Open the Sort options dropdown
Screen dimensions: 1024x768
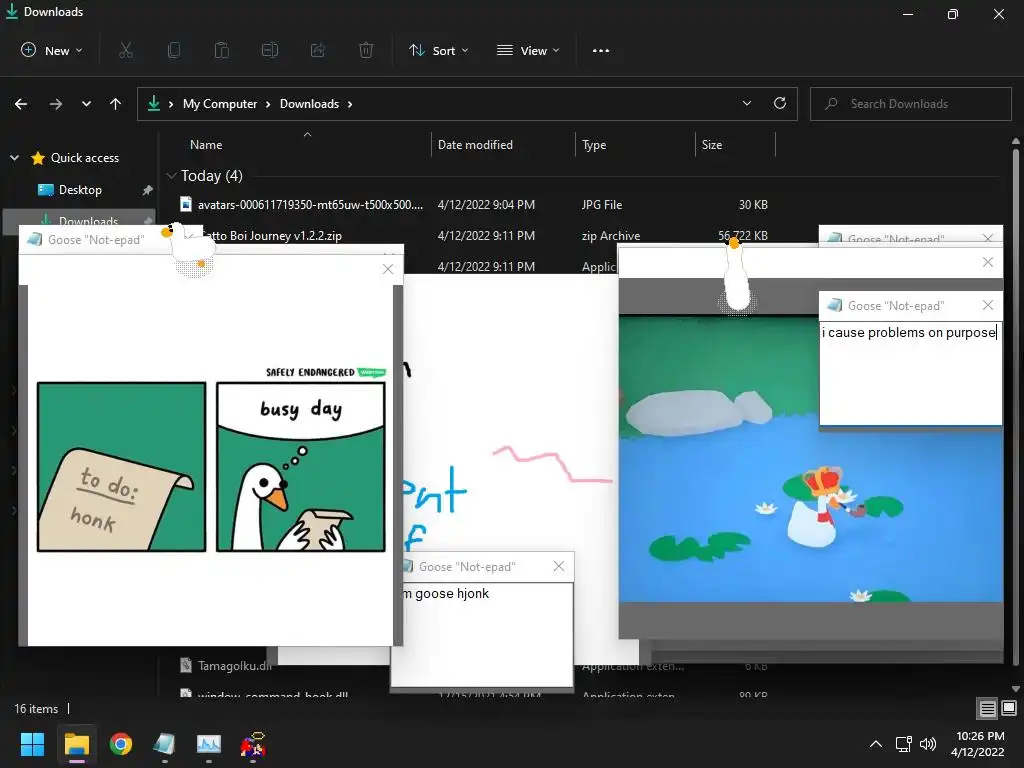point(439,50)
